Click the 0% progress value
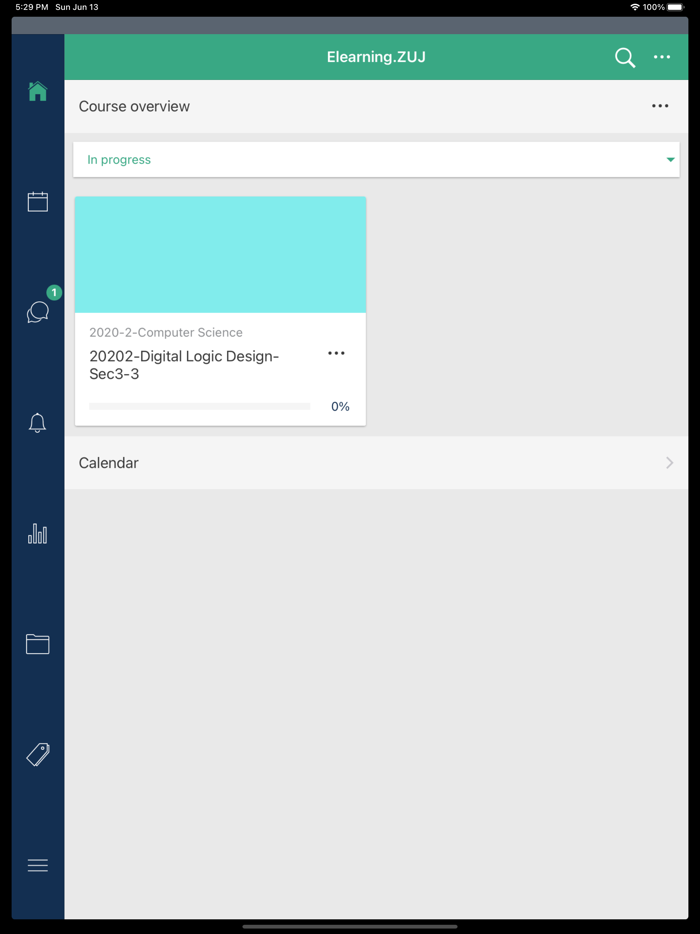This screenshot has height=934, width=700. click(340, 407)
